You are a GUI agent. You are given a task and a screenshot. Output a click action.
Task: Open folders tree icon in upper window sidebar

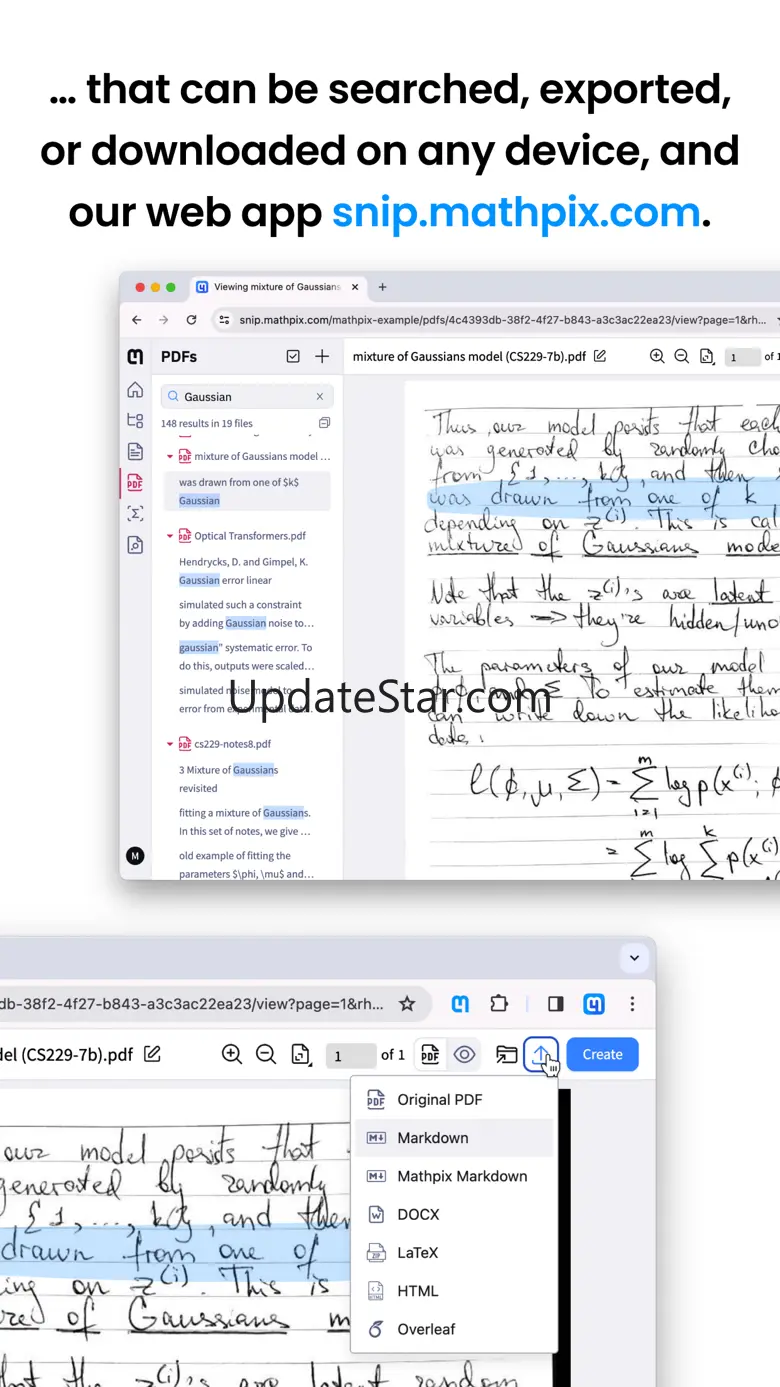(135, 421)
